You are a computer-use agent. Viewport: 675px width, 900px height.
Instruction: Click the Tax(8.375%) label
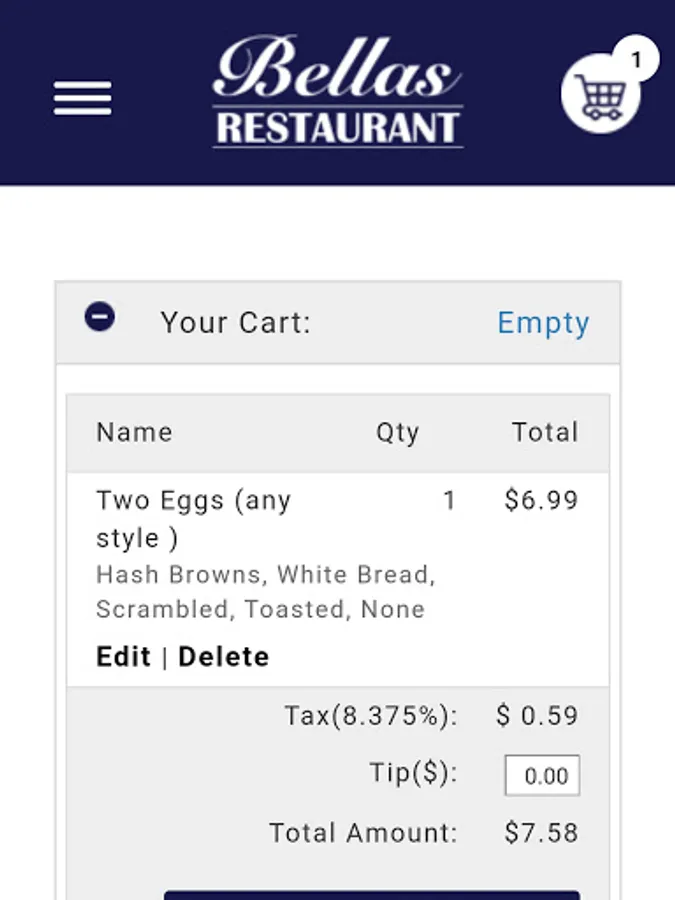(x=371, y=716)
